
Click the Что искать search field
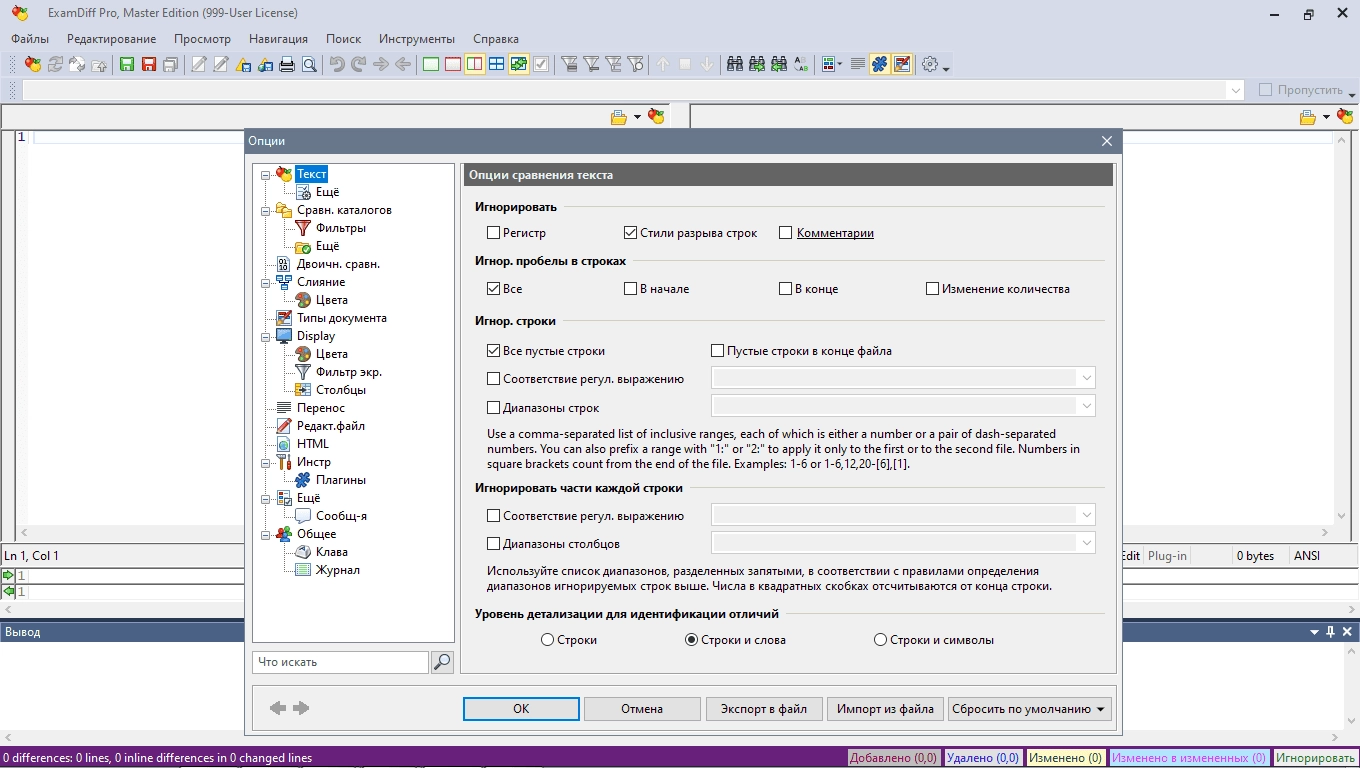(341, 662)
